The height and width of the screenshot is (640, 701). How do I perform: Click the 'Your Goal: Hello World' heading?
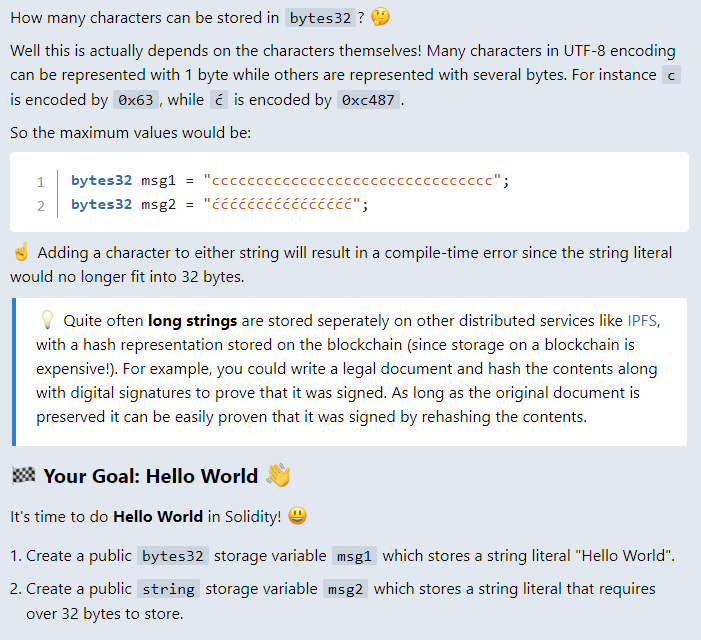(x=150, y=476)
